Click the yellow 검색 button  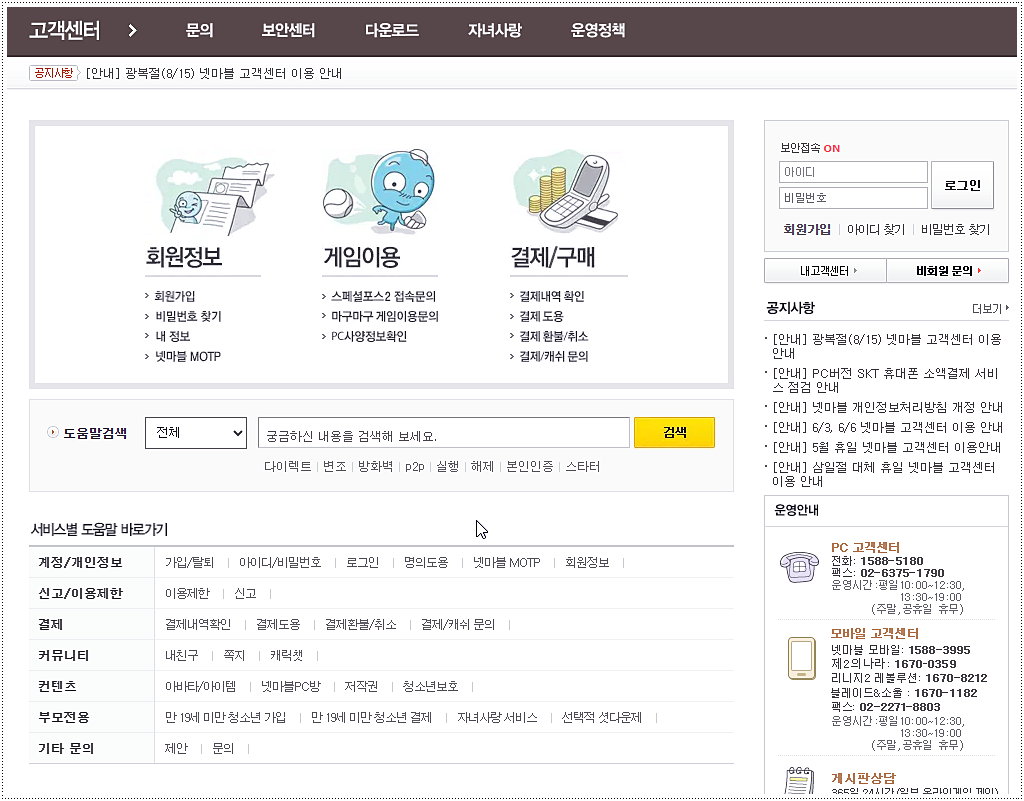coord(674,432)
